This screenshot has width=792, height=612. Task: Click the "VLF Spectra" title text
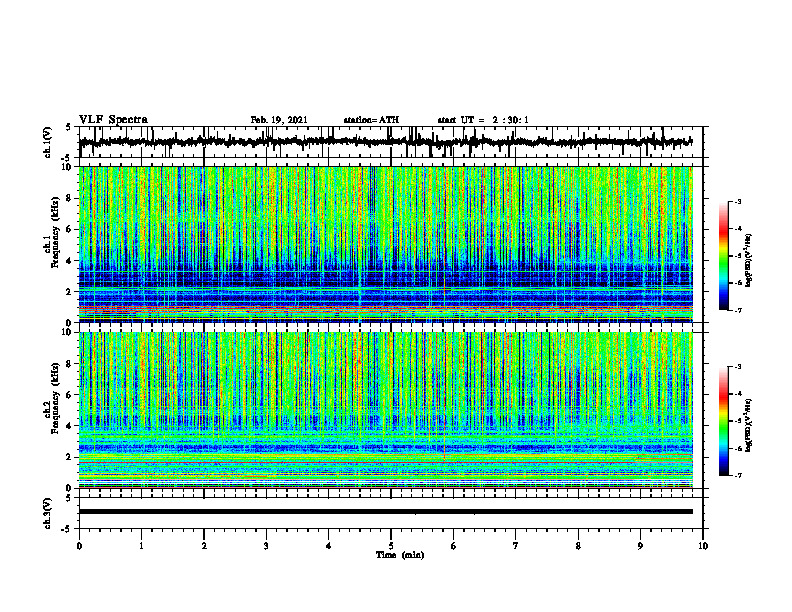[x=113, y=120]
